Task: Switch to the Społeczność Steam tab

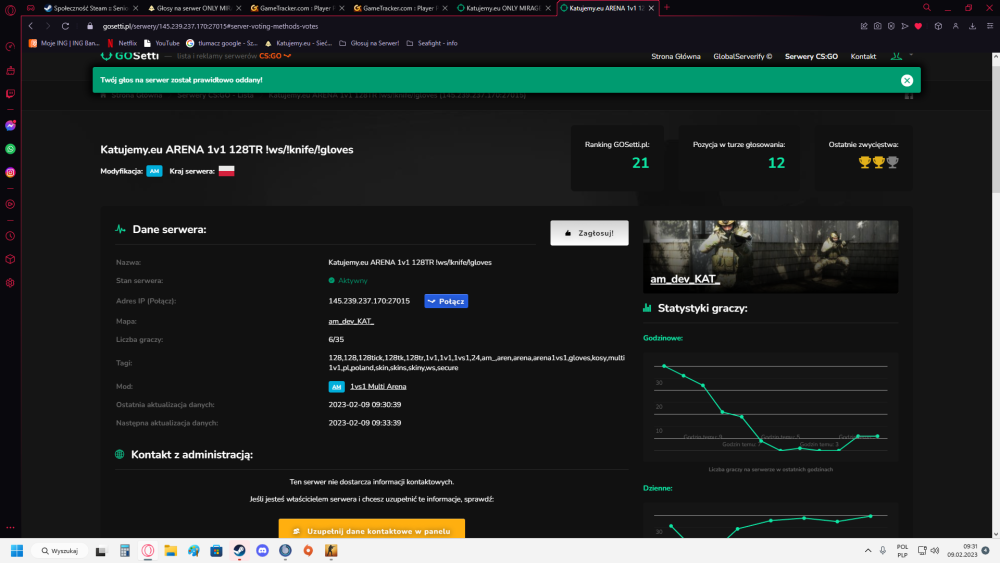Action: [90, 8]
